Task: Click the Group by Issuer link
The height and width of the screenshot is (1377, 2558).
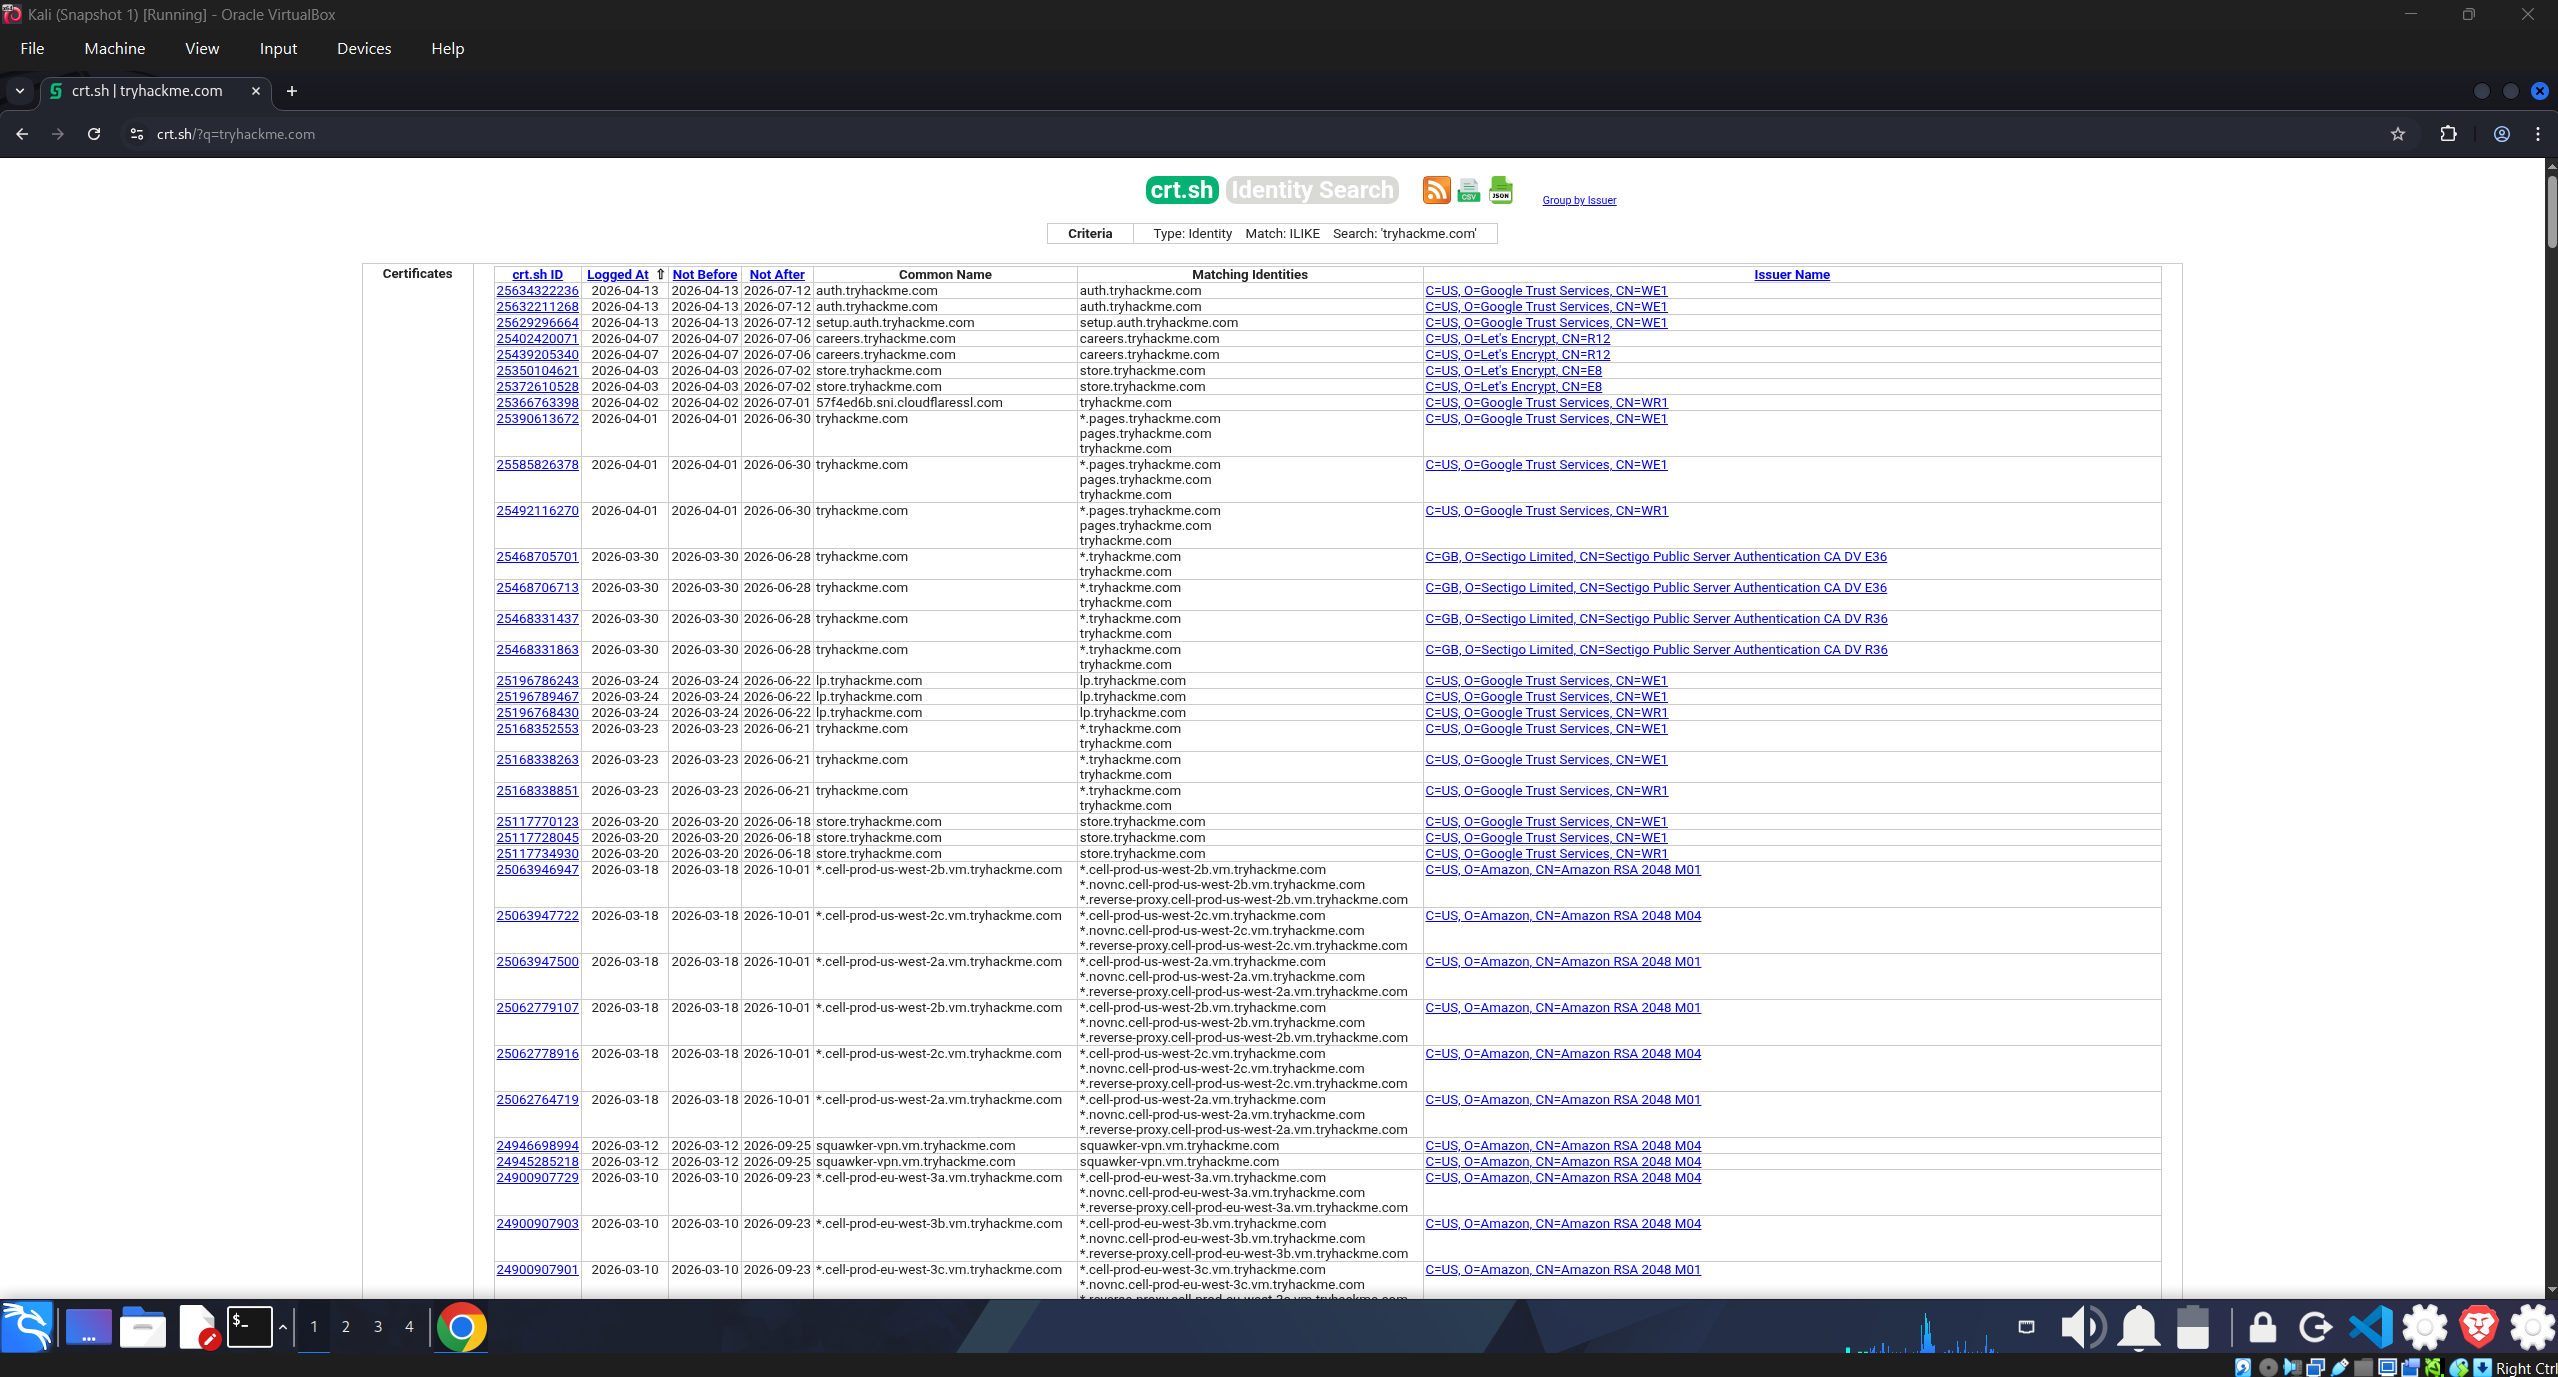Action: (1579, 200)
